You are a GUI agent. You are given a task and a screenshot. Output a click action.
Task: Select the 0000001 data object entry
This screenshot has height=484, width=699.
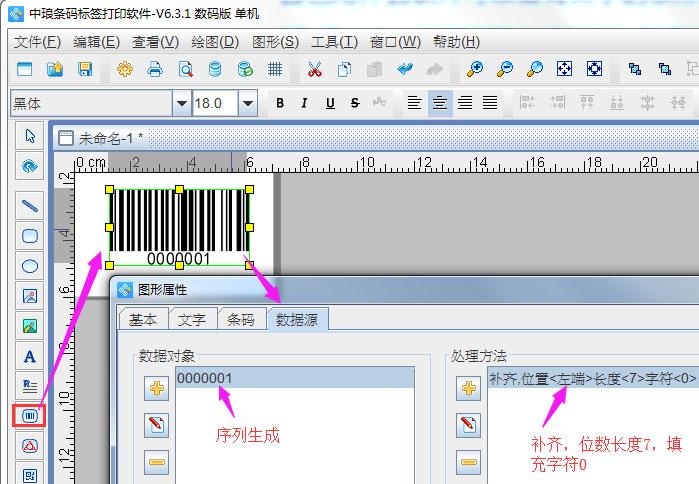[x=295, y=378]
